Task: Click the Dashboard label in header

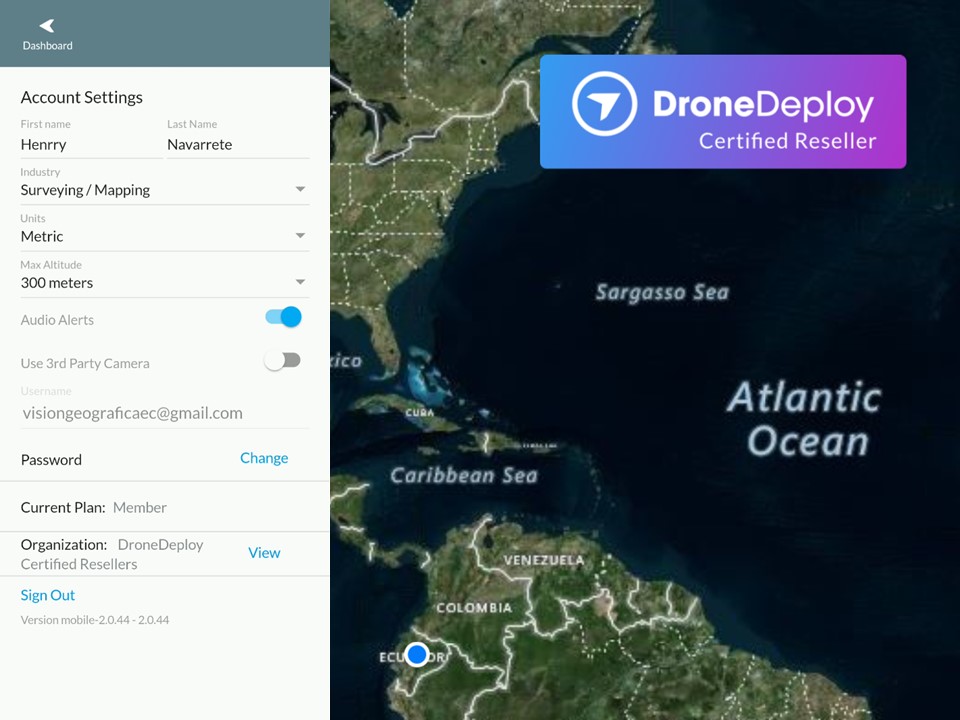Action: [47, 46]
